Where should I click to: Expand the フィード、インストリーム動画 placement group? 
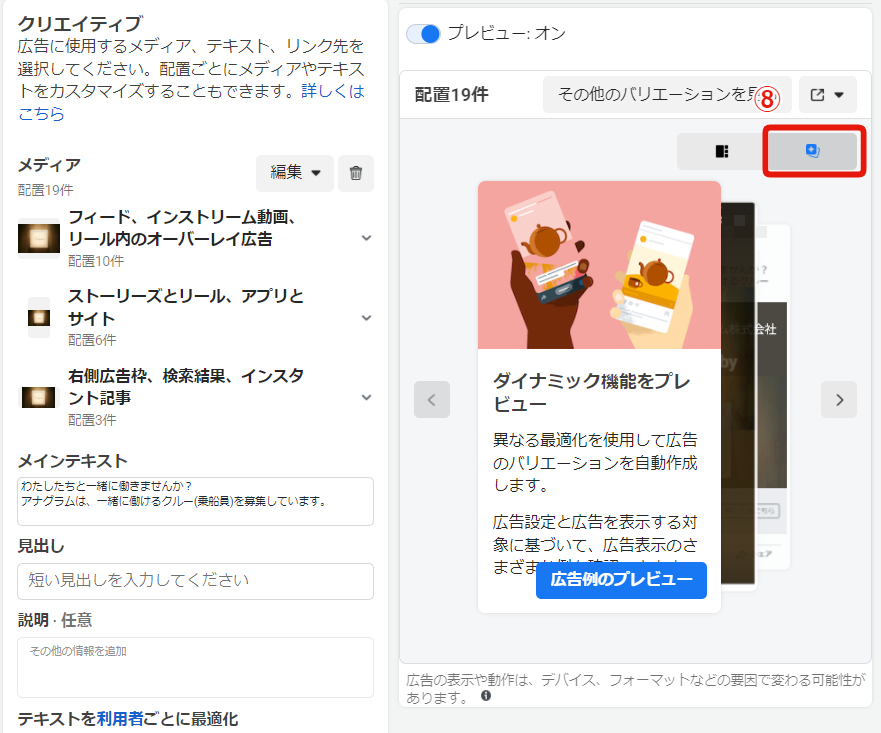click(366, 238)
